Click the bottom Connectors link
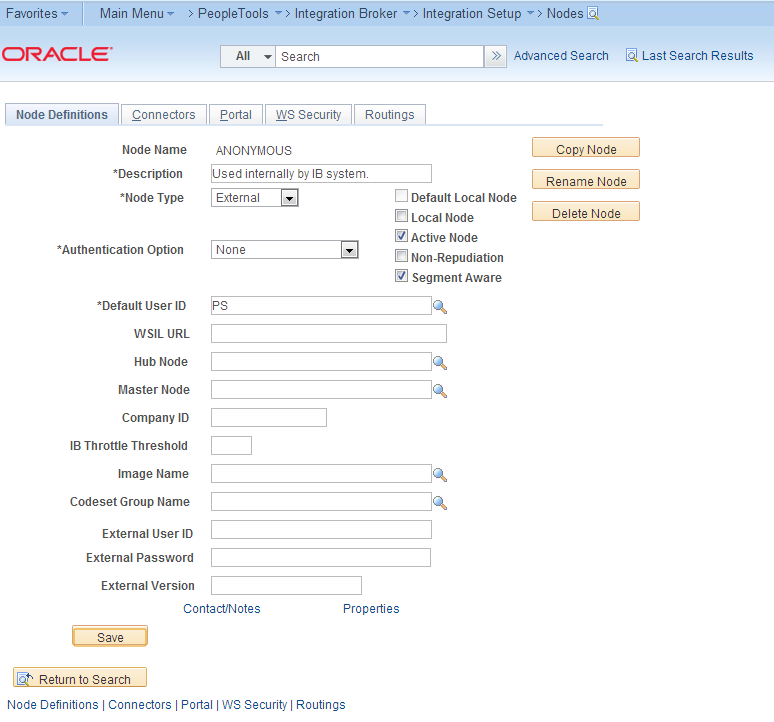Image resolution: width=774 pixels, height=722 pixels. [140, 705]
